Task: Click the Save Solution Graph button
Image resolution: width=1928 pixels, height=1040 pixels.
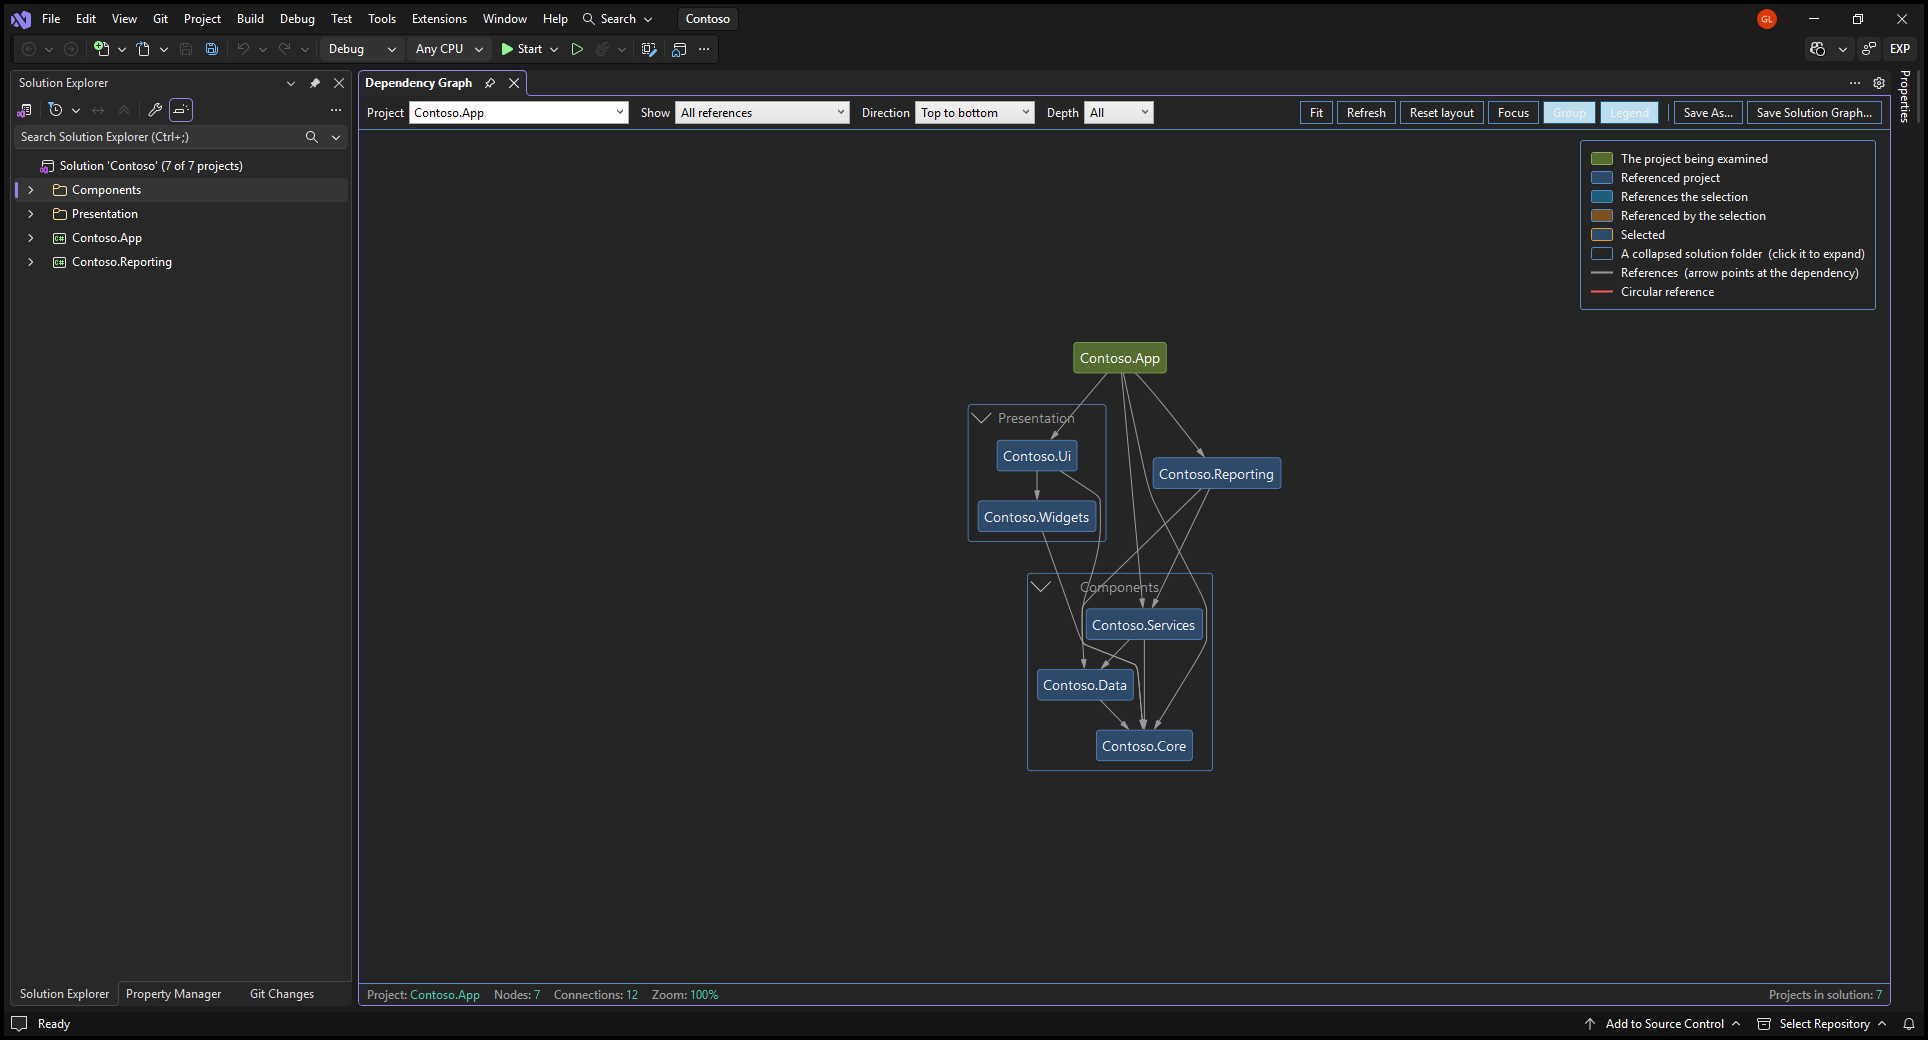Action: point(1814,113)
